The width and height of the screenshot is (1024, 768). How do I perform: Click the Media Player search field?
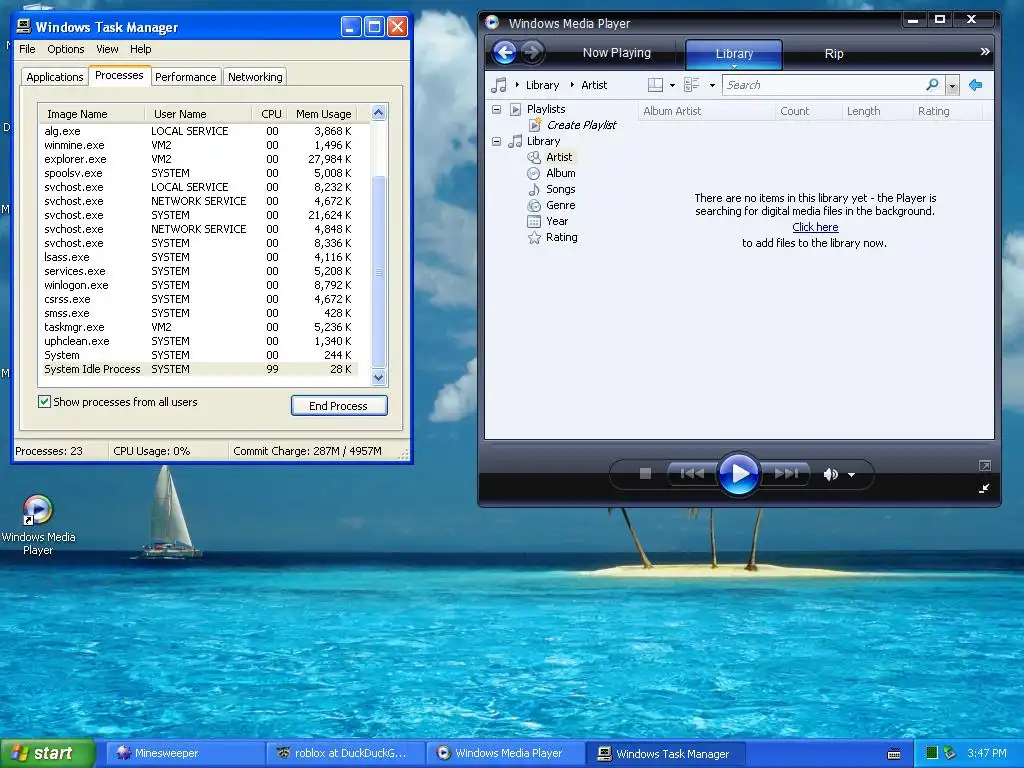pyautogui.click(x=823, y=85)
